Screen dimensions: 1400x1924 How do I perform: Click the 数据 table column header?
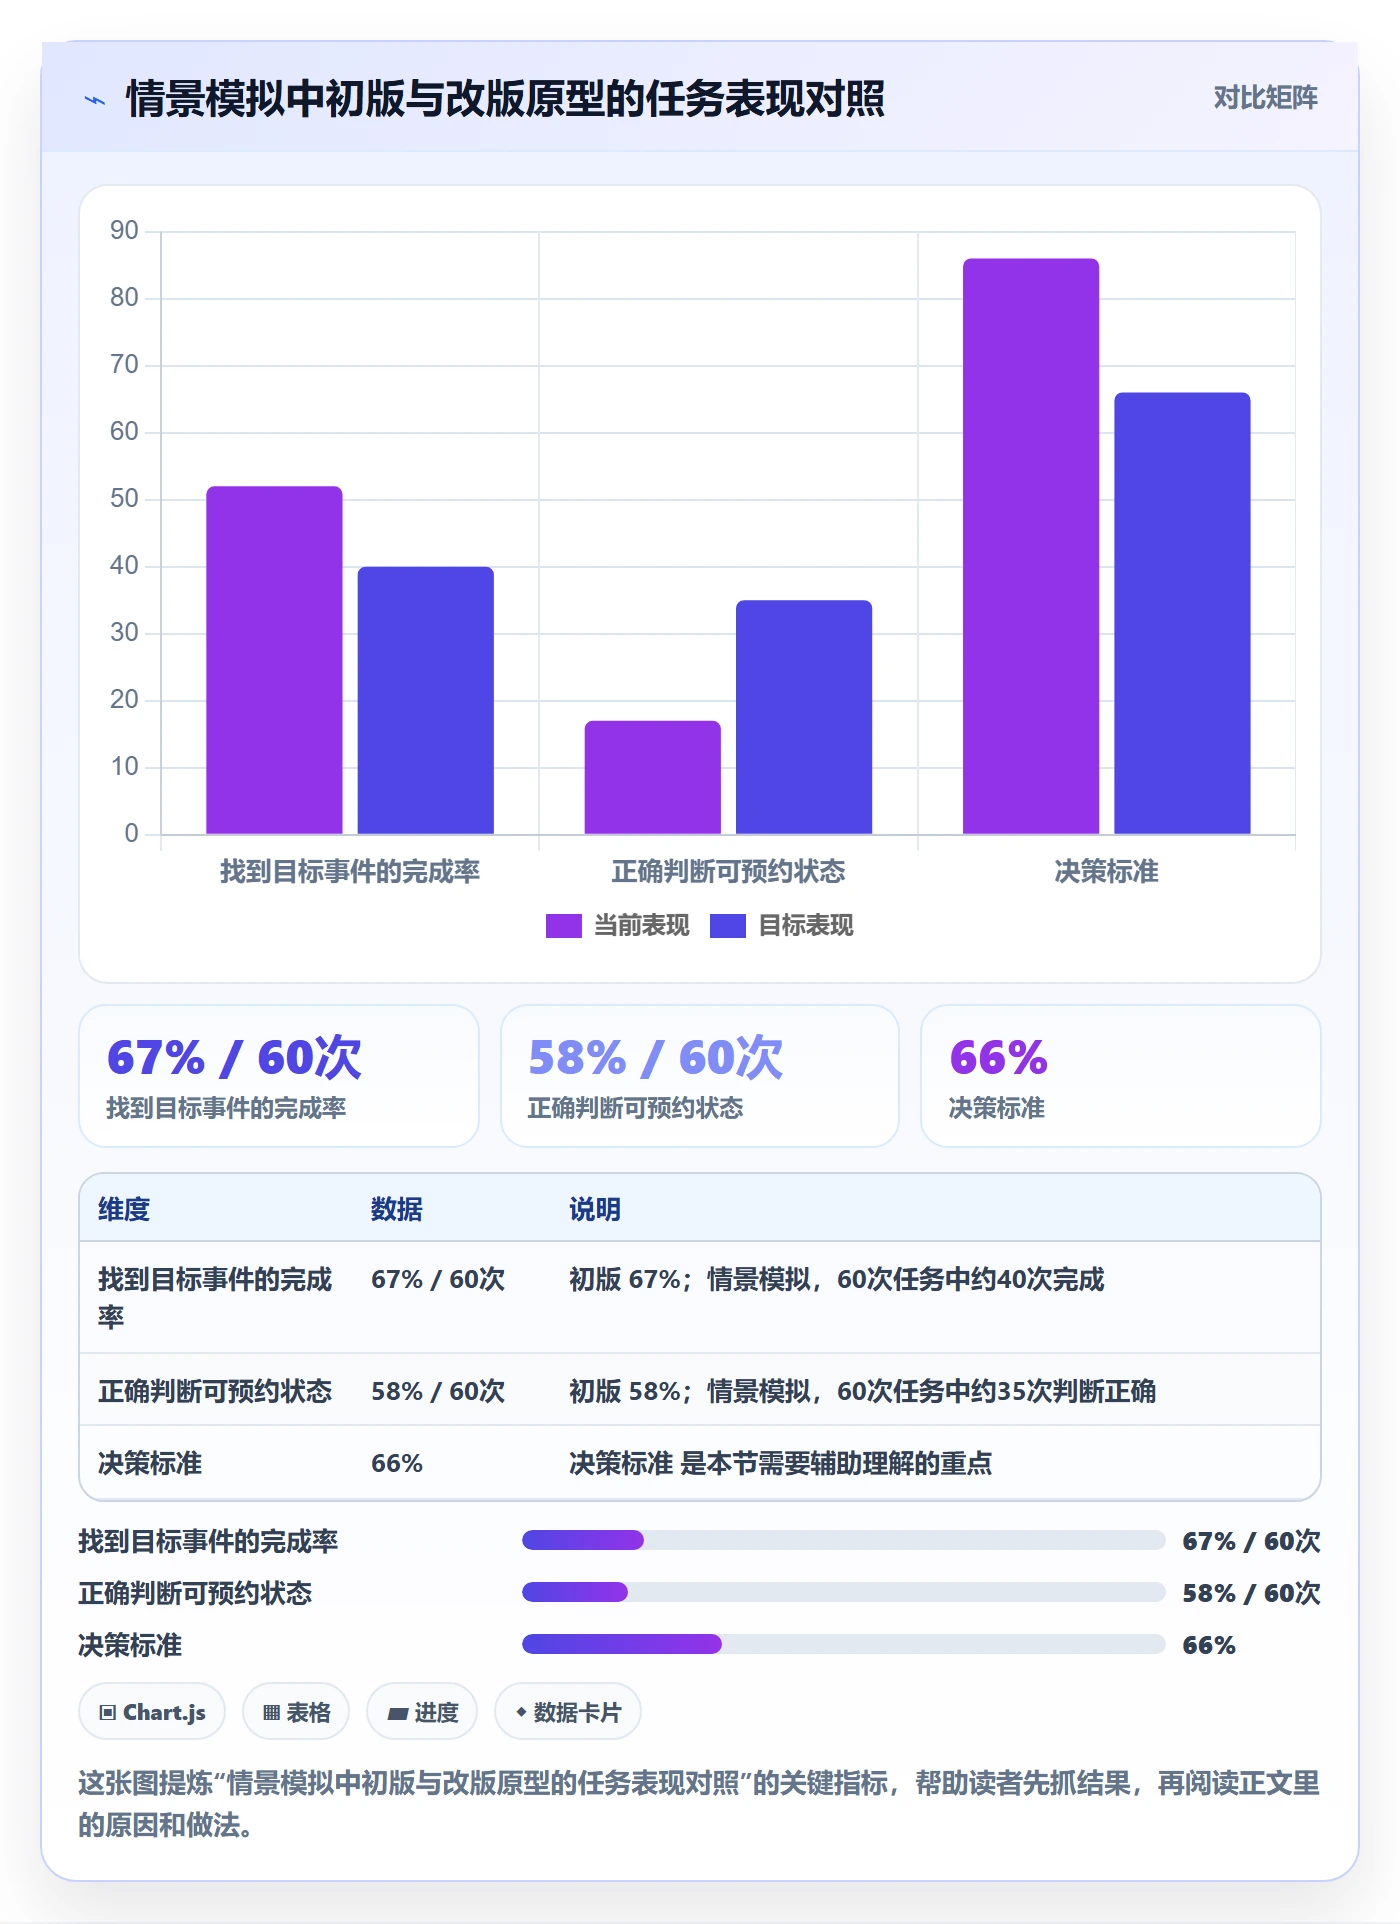(397, 1210)
